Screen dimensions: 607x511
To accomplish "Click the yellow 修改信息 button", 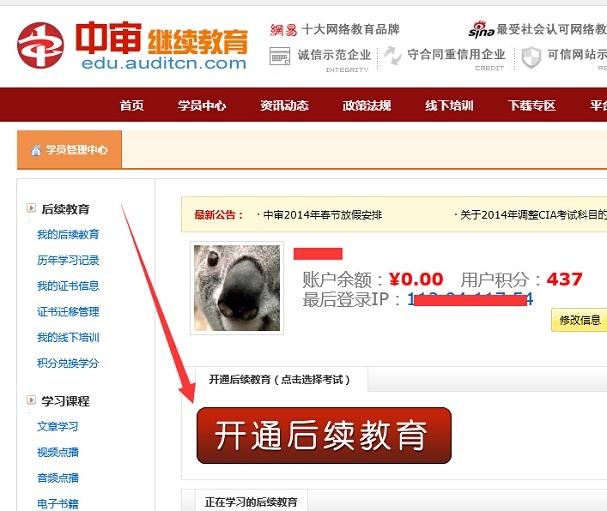I will 579,320.
